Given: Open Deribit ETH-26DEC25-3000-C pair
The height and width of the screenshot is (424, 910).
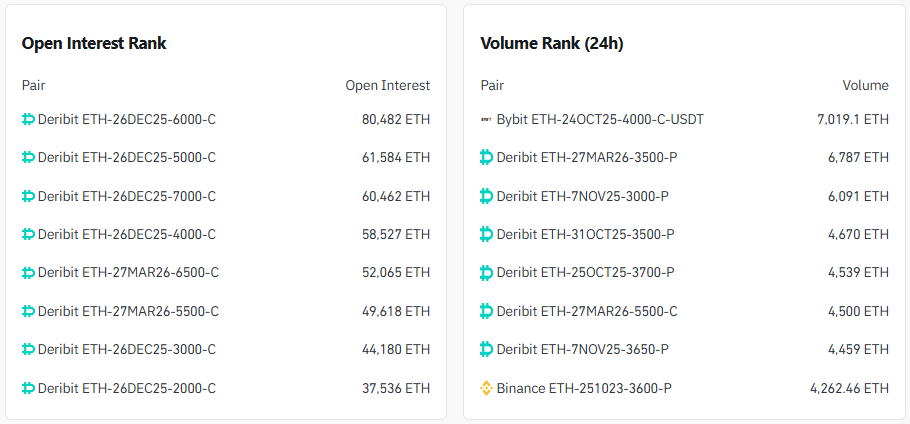Looking at the screenshot, I should [126, 349].
